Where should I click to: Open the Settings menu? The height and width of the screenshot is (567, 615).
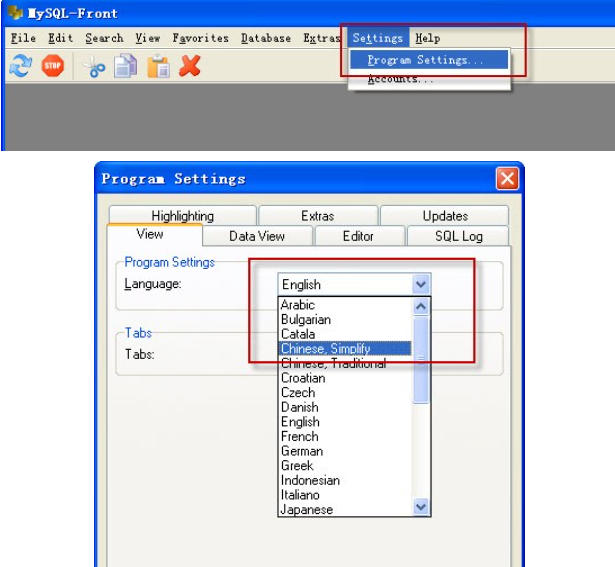click(x=378, y=38)
